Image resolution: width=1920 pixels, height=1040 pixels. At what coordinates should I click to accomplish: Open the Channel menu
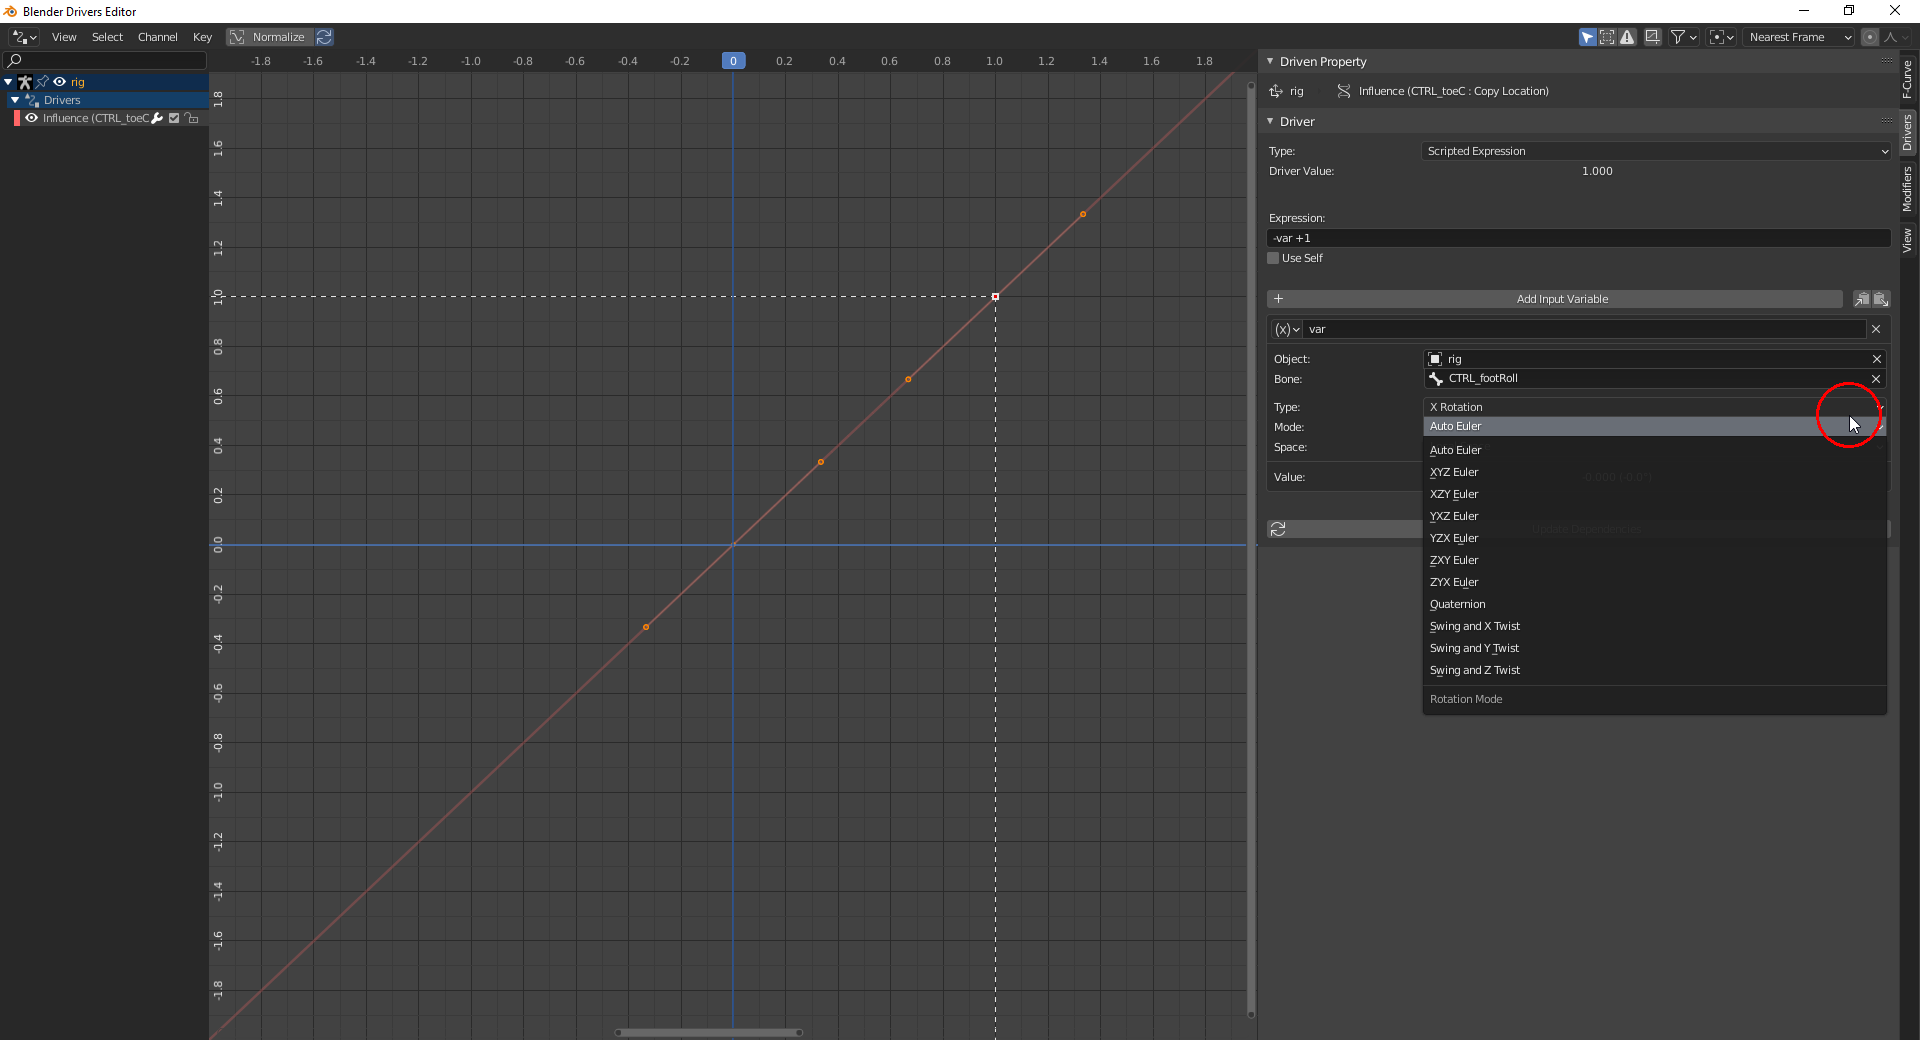point(158,37)
